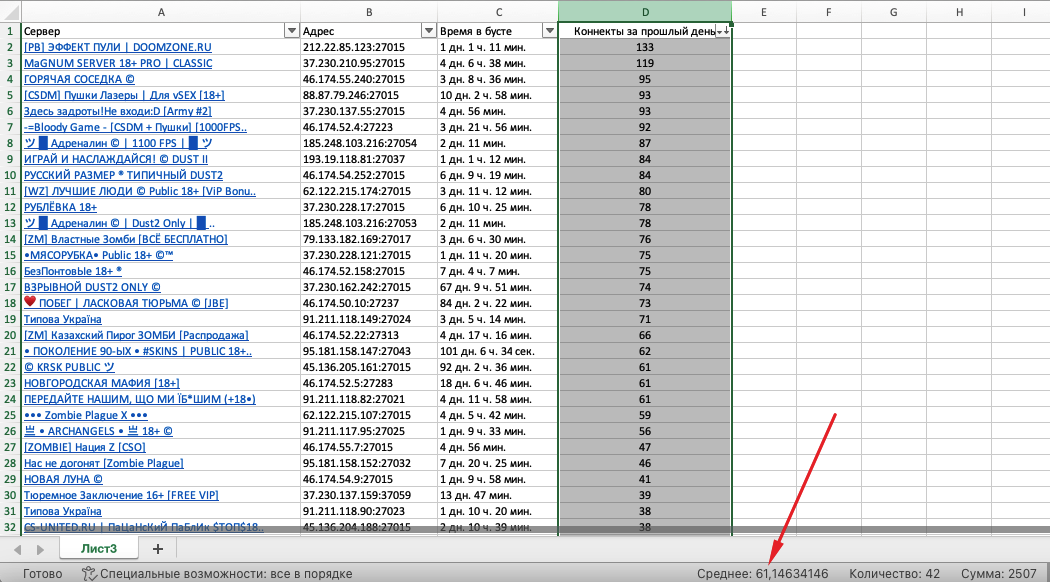Select the Сервер header cell

pos(161,31)
